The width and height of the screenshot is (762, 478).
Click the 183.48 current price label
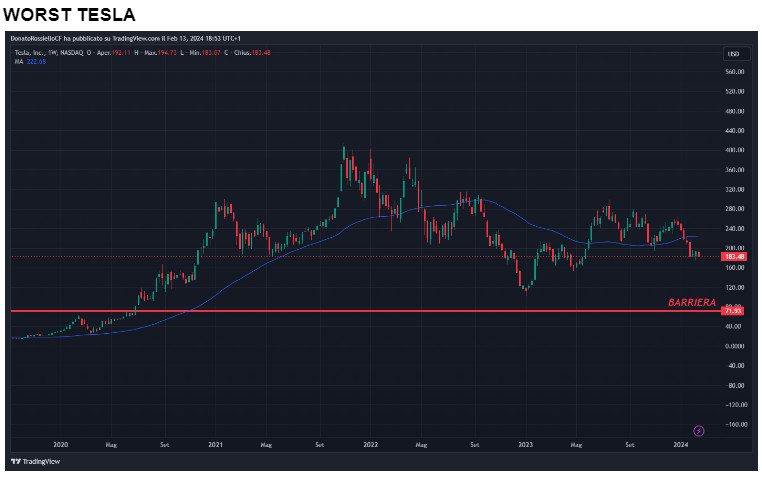coord(734,256)
